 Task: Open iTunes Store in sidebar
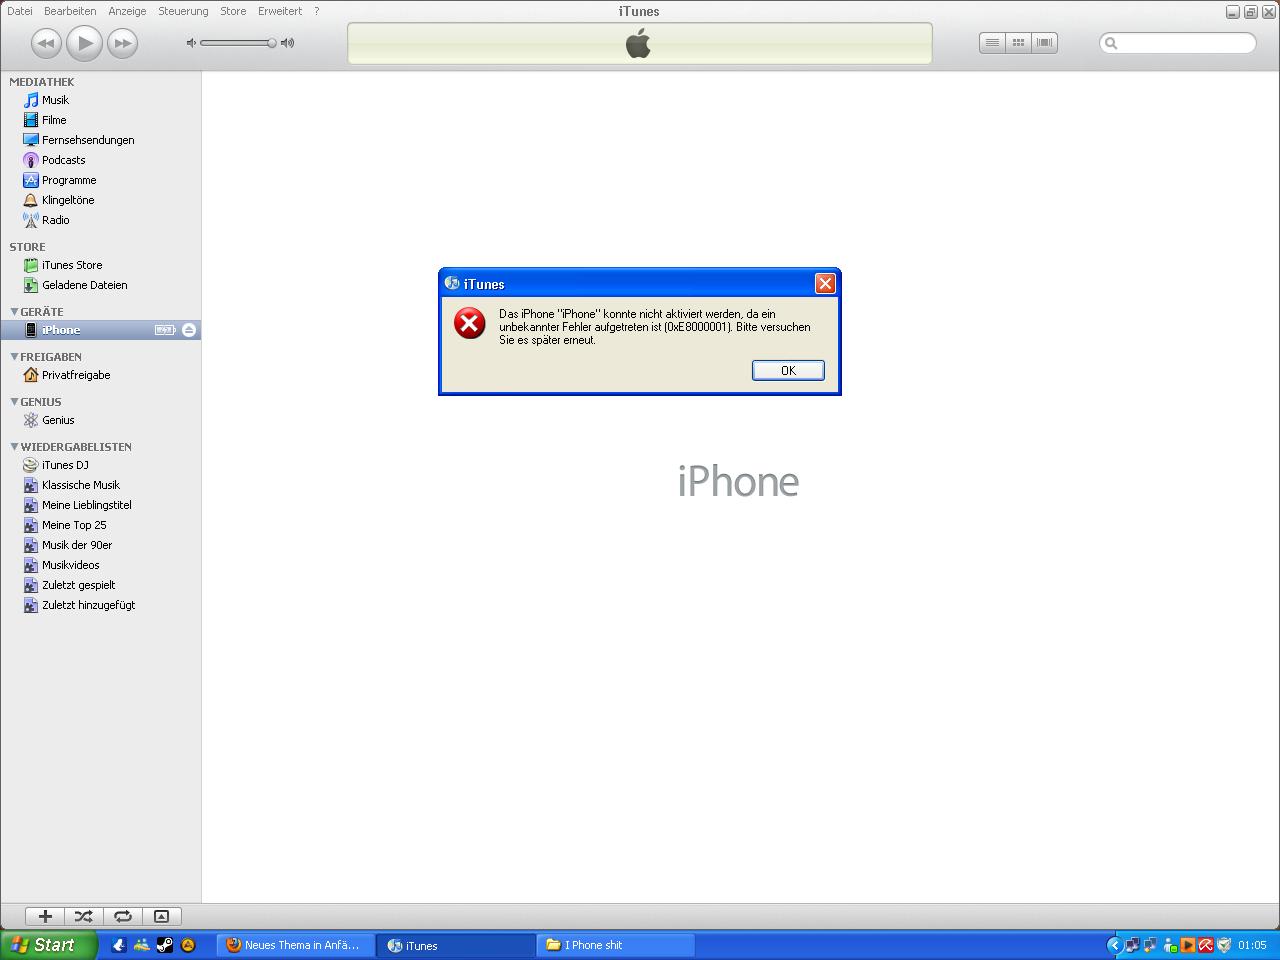[71, 265]
